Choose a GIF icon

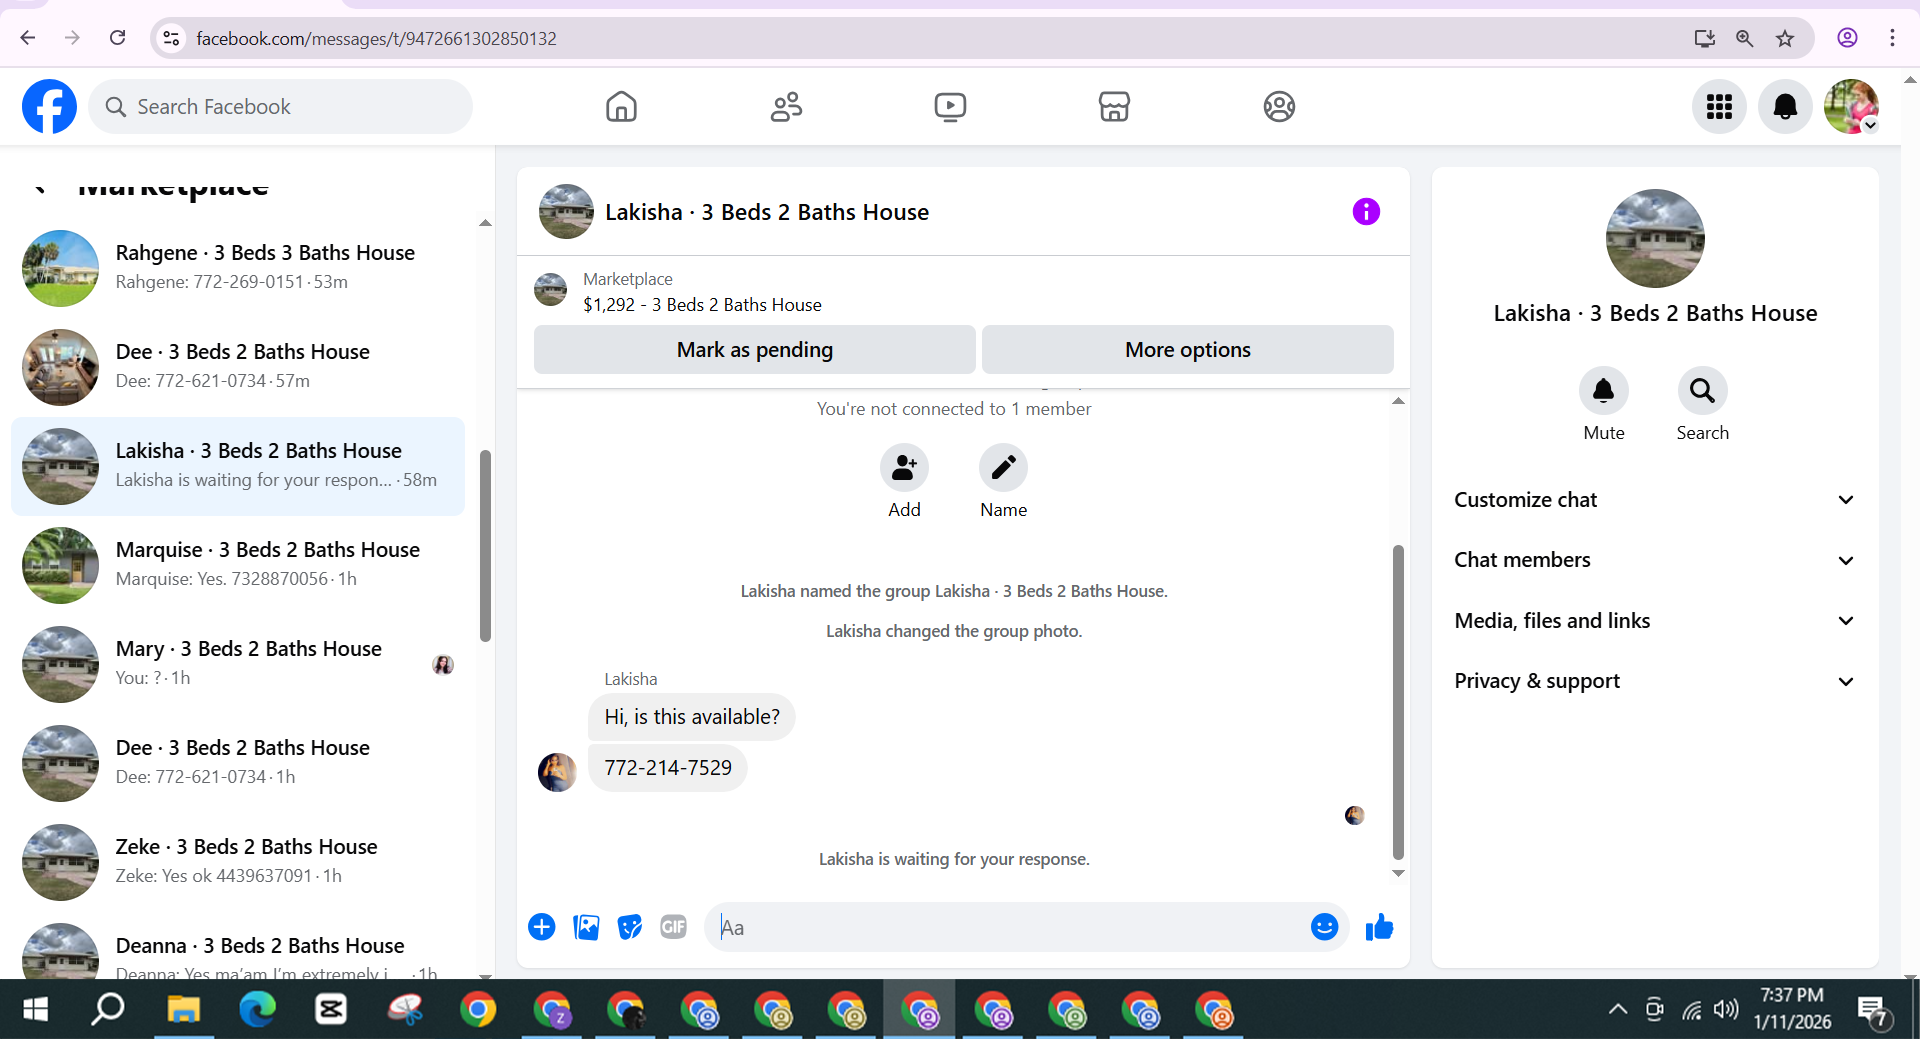[x=674, y=927]
